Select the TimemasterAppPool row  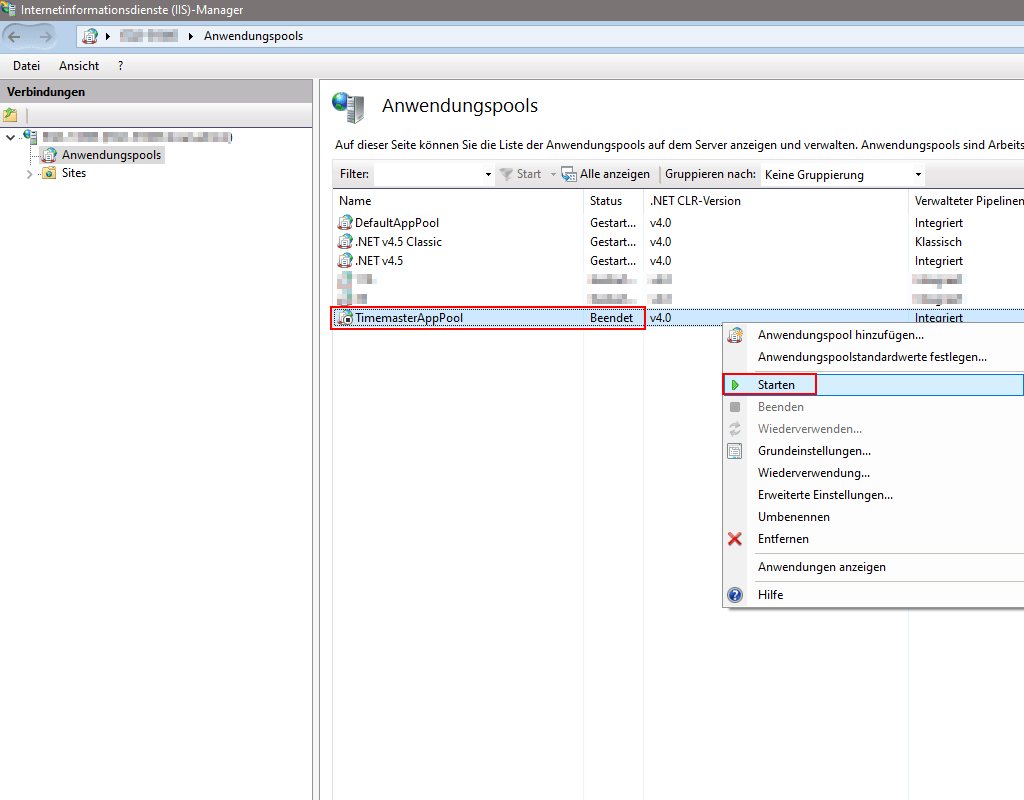tap(450, 317)
